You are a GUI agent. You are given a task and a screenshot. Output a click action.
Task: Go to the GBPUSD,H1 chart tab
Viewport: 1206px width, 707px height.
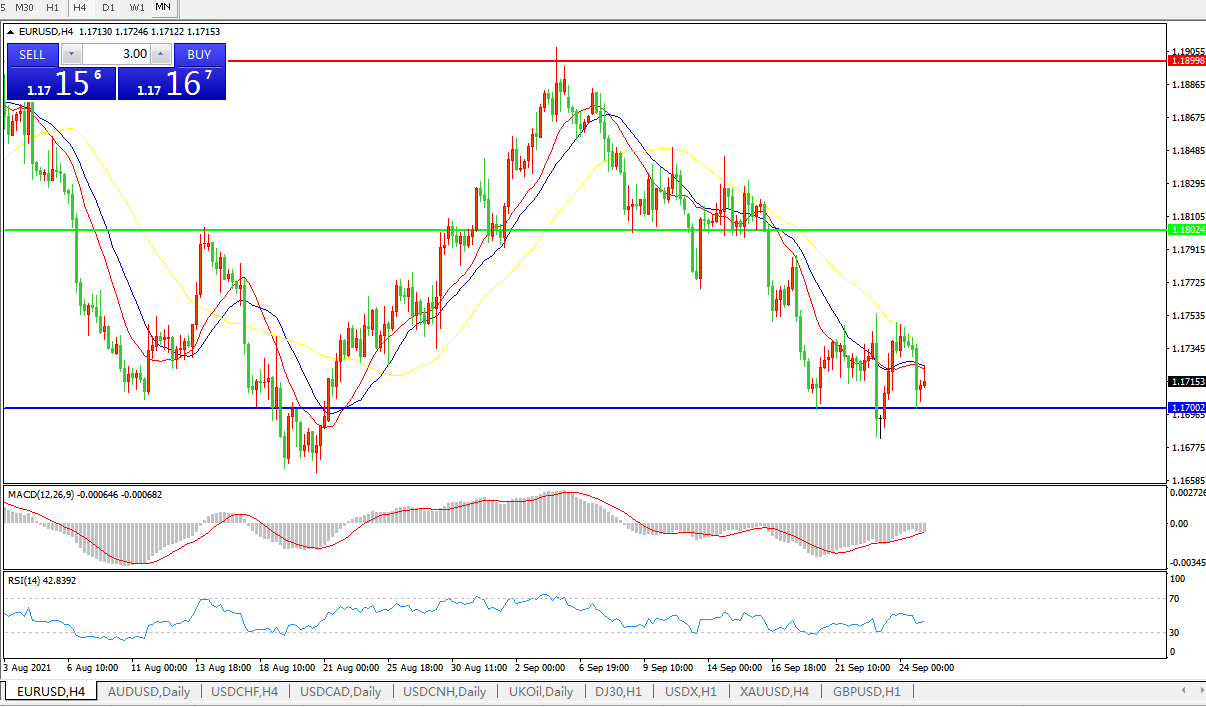[866, 691]
